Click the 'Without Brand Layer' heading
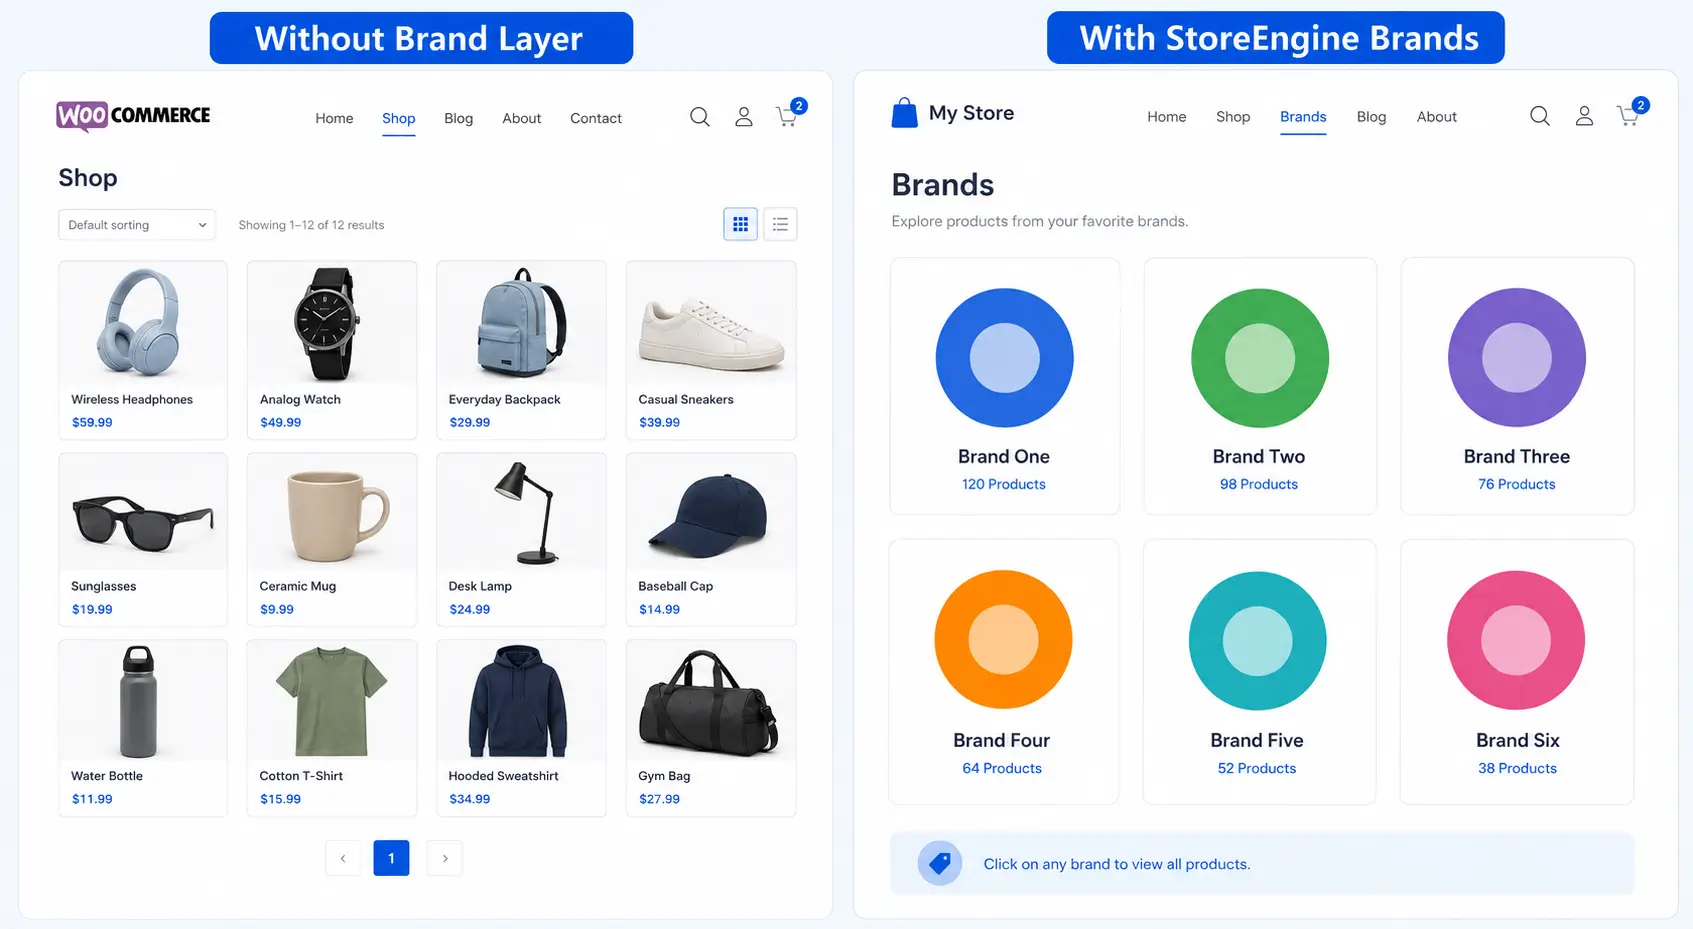 click(x=420, y=38)
